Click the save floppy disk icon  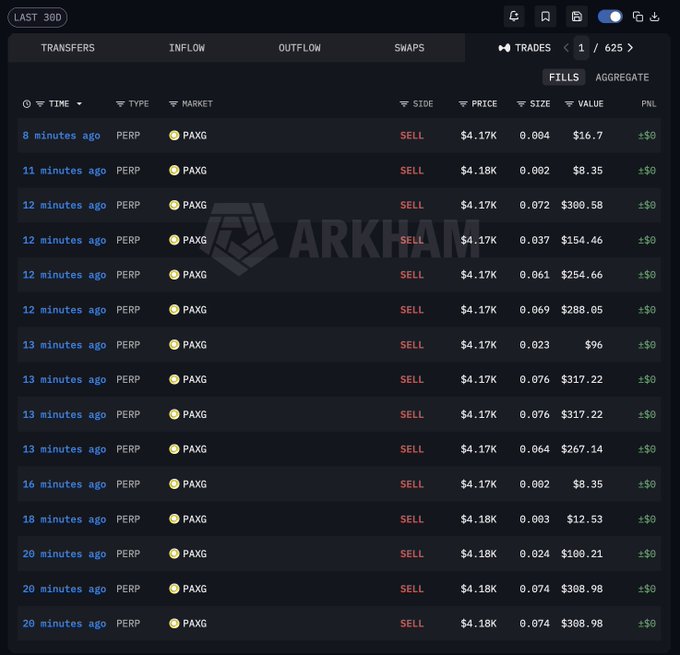[x=577, y=17]
